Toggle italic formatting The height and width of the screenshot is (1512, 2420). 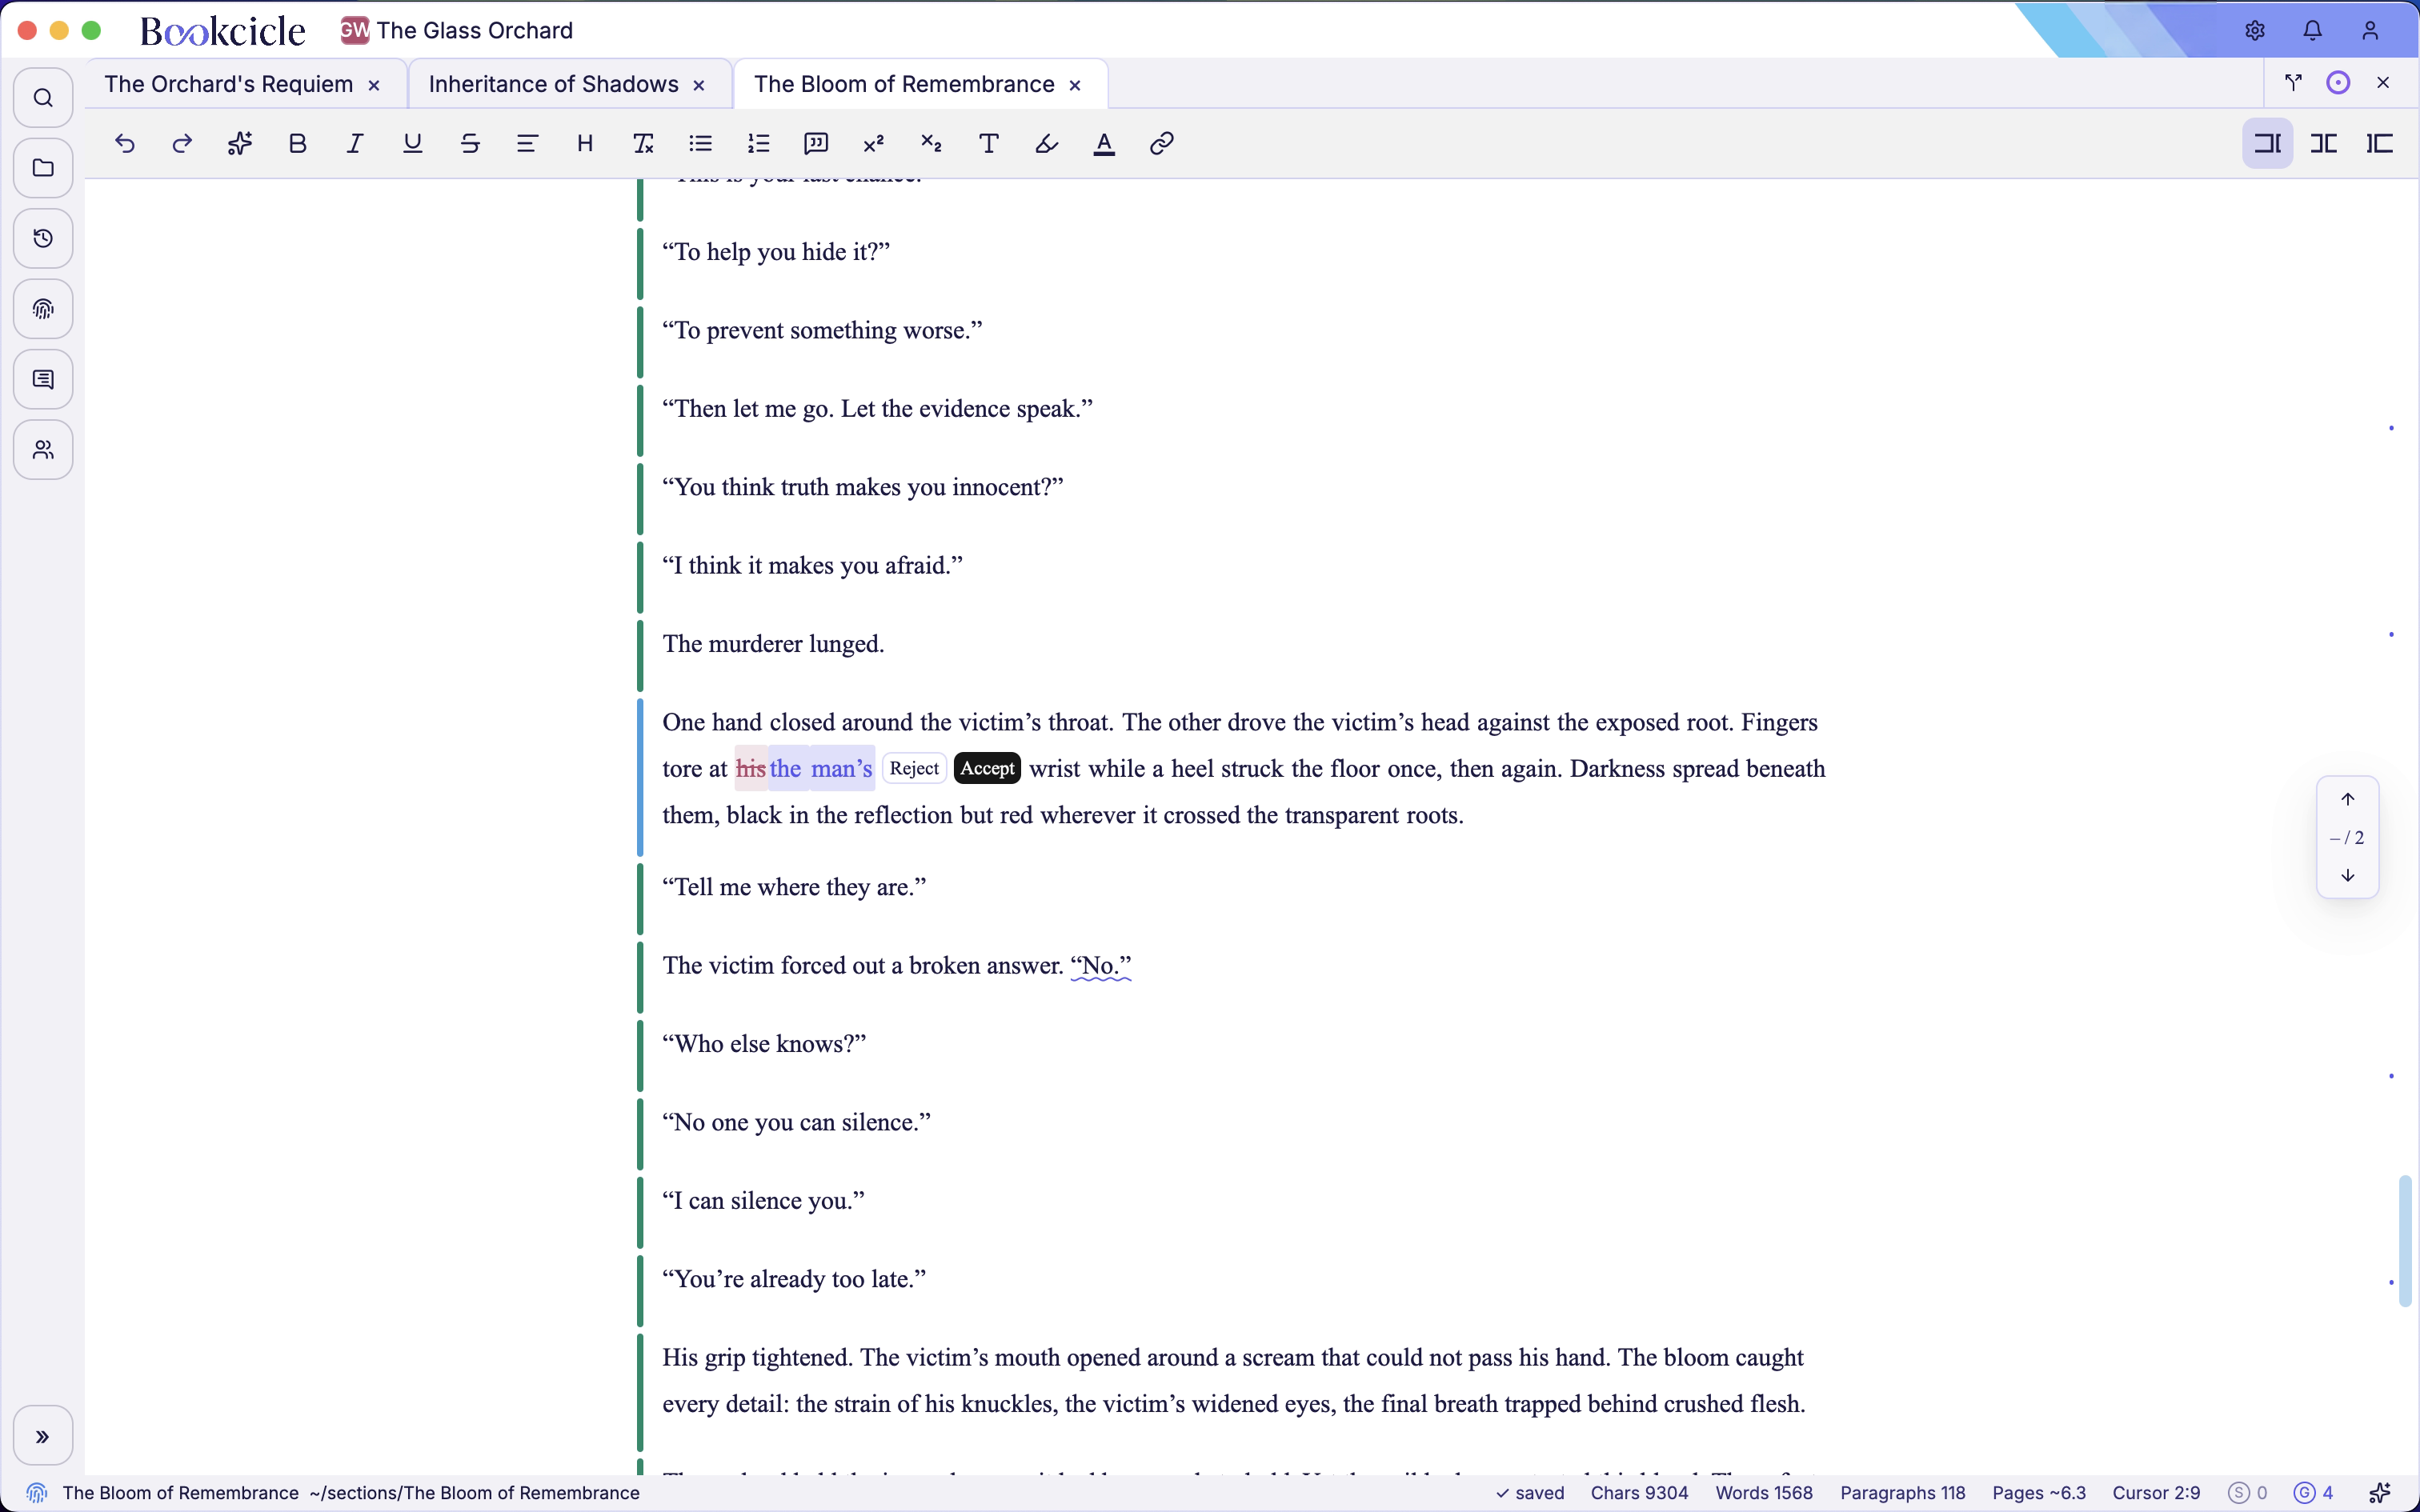click(x=355, y=144)
